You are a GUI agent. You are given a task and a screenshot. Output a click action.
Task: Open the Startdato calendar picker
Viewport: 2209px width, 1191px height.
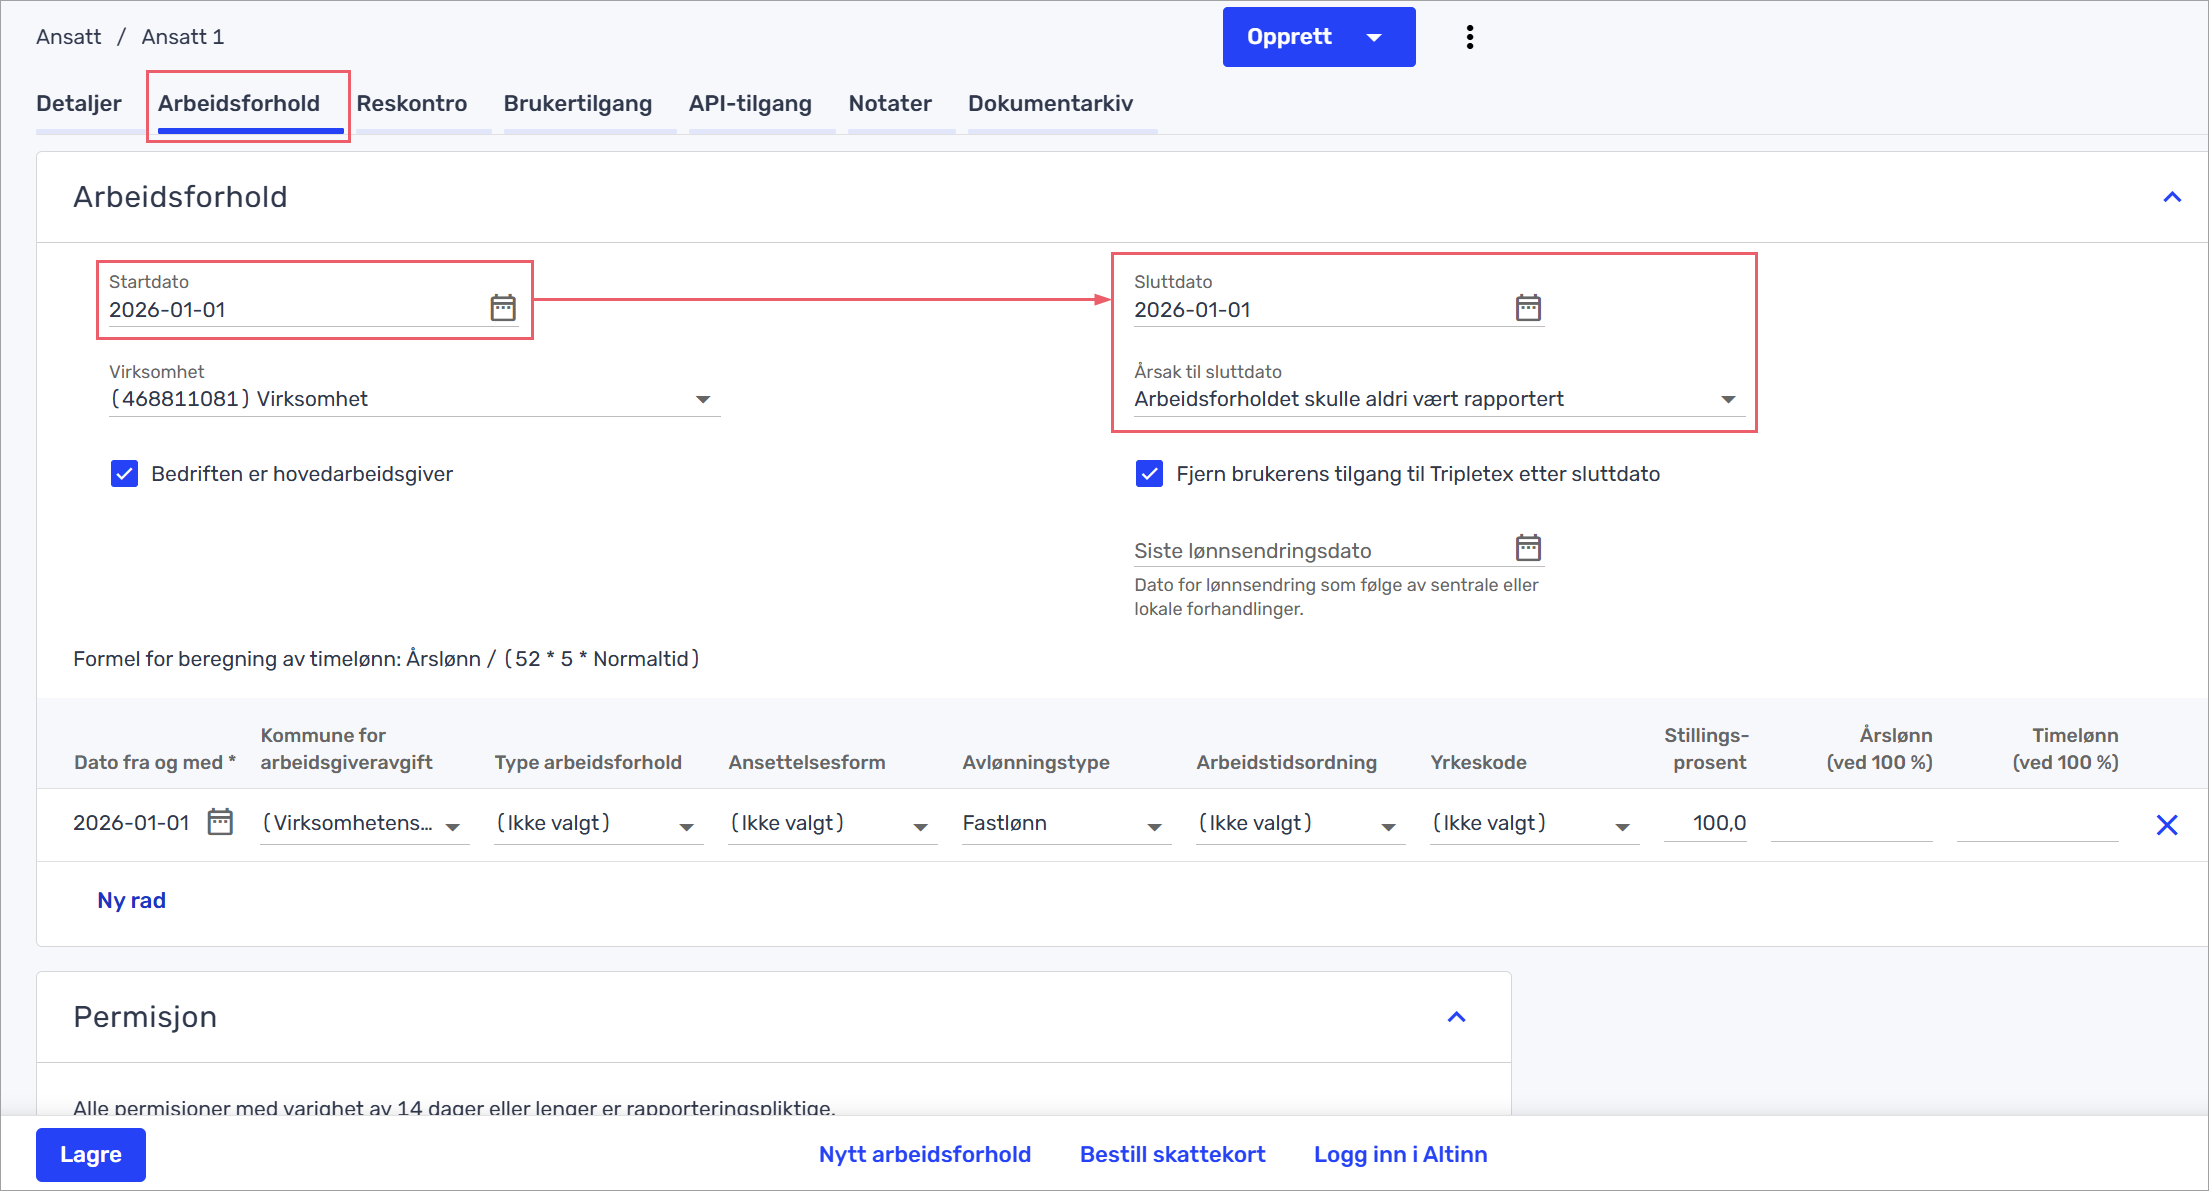pos(503,308)
